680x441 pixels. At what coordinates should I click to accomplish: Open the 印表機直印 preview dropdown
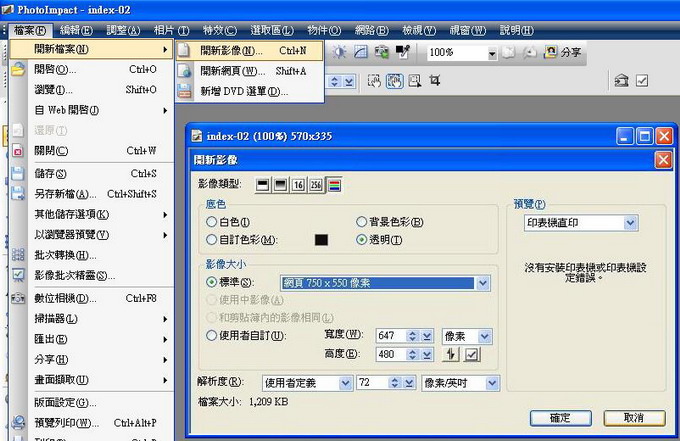tap(630, 223)
